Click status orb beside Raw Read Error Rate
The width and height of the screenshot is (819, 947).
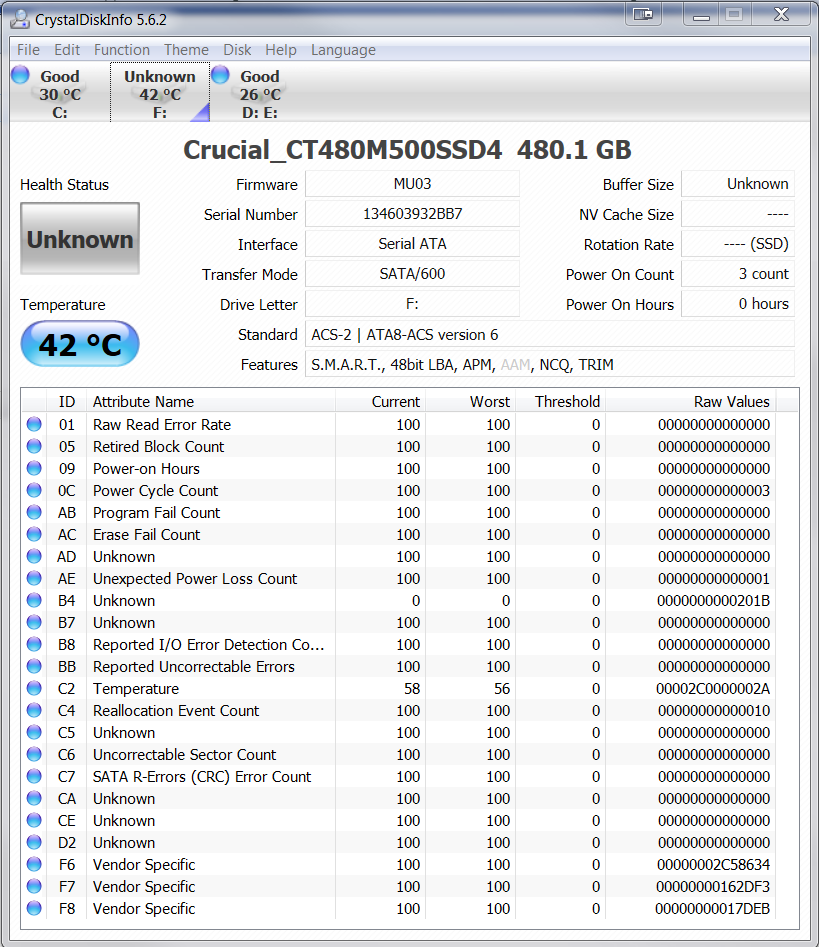[x=35, y=424]
